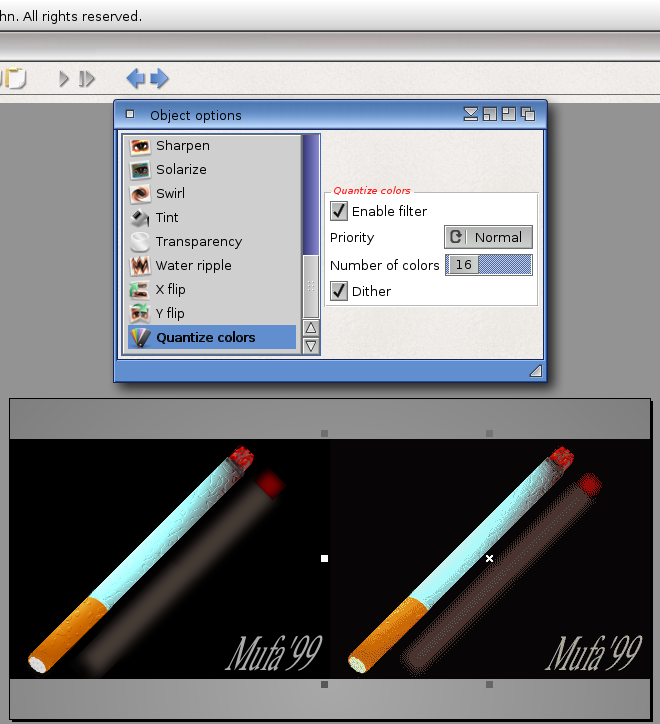Click the gray play triangle toolbar icon
660x724 pixels.
coord(64,79)
